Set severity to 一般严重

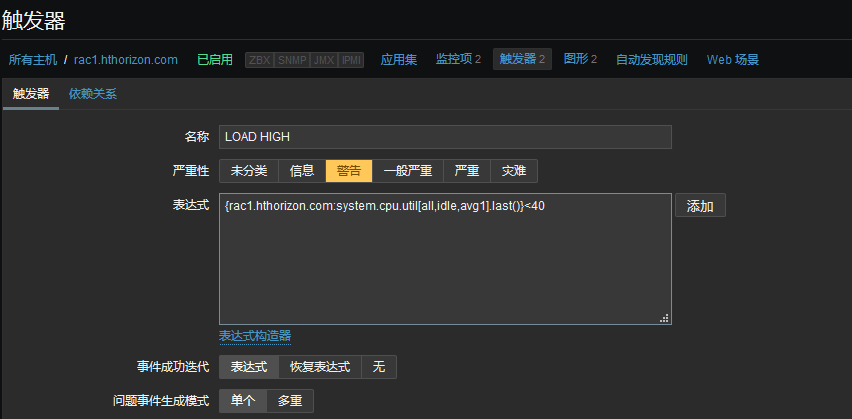[408, 171]
